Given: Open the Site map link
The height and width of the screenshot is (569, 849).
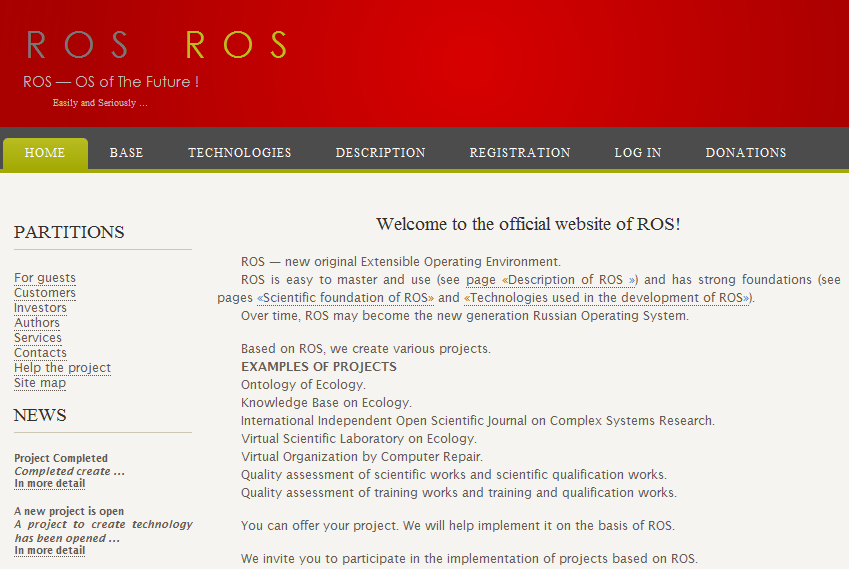Looking at the screenshot, I should (40, 383).
